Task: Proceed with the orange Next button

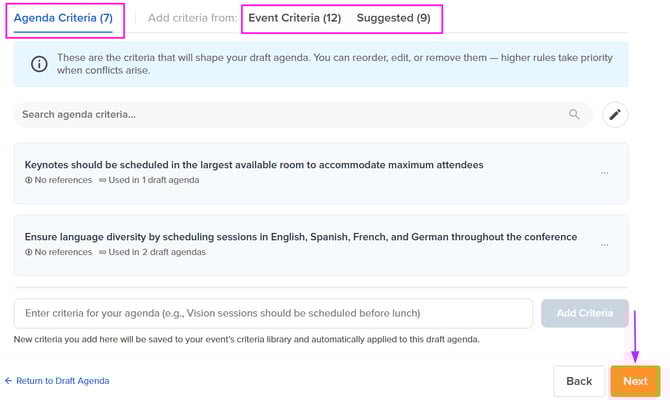Action: (x=635, y=381)
